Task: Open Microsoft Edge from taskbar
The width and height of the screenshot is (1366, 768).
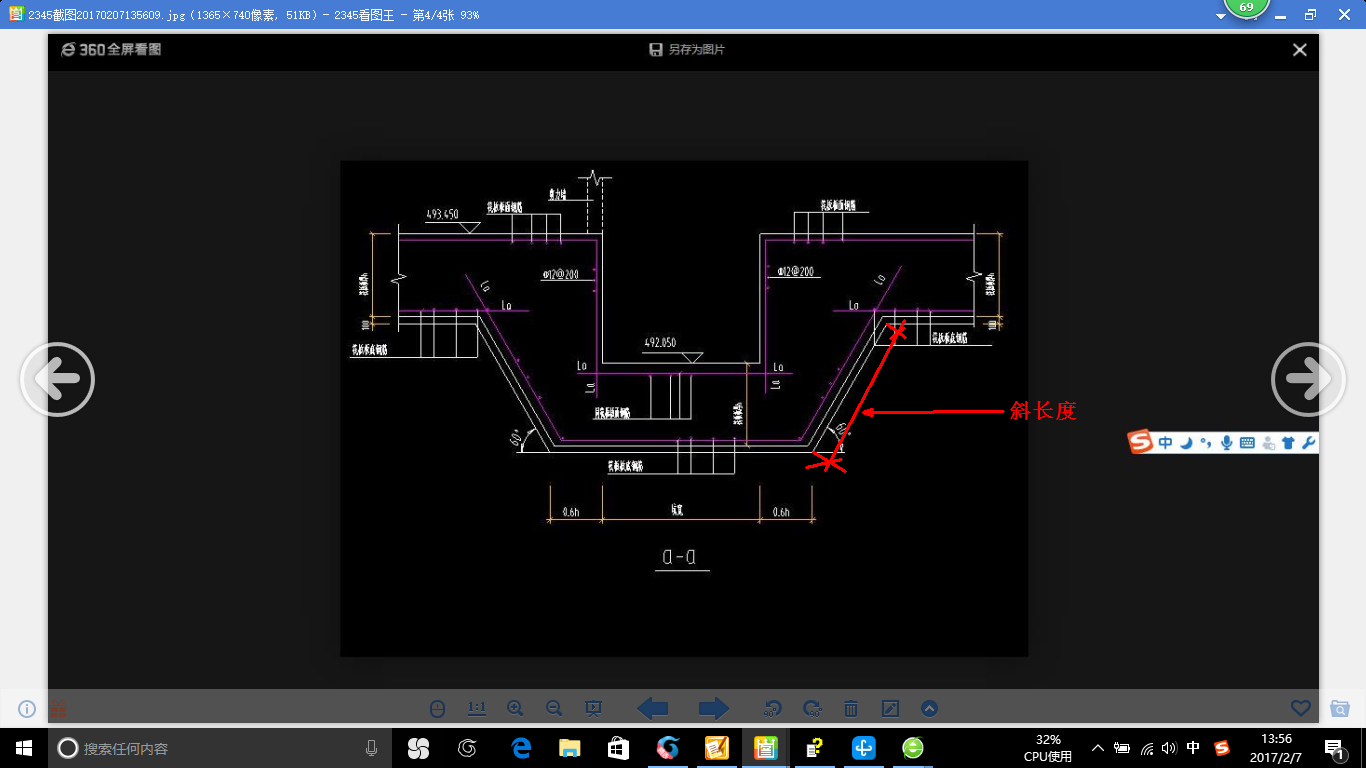Action: (521, 748)
